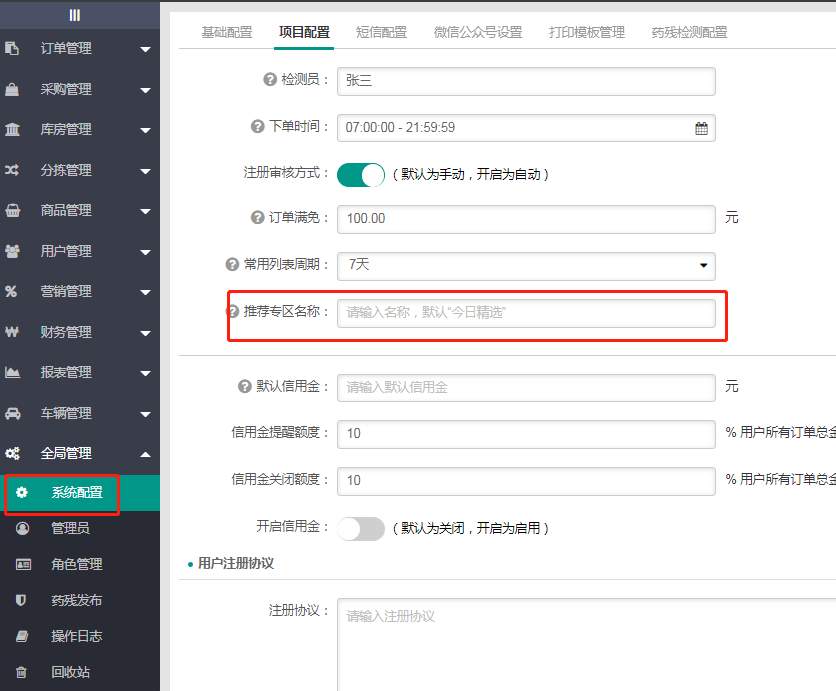
Task: Open the 常用列表周期 dropdown
Action: (x=526, y=265)
